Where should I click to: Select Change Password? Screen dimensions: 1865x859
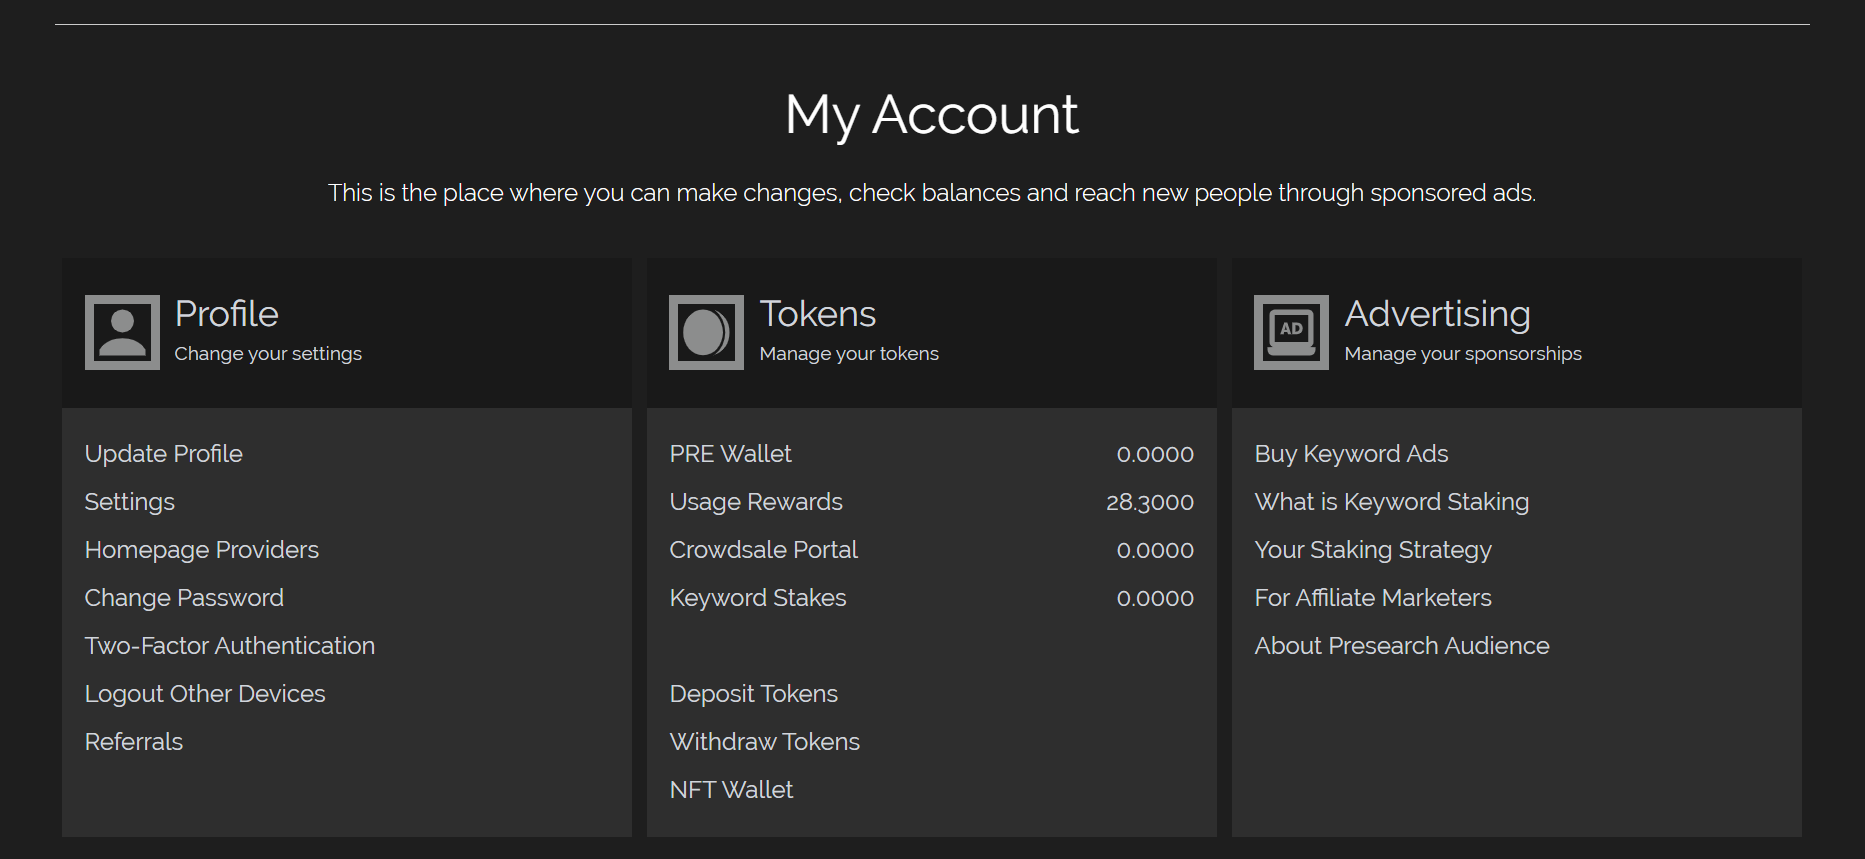tap(184, 598)
